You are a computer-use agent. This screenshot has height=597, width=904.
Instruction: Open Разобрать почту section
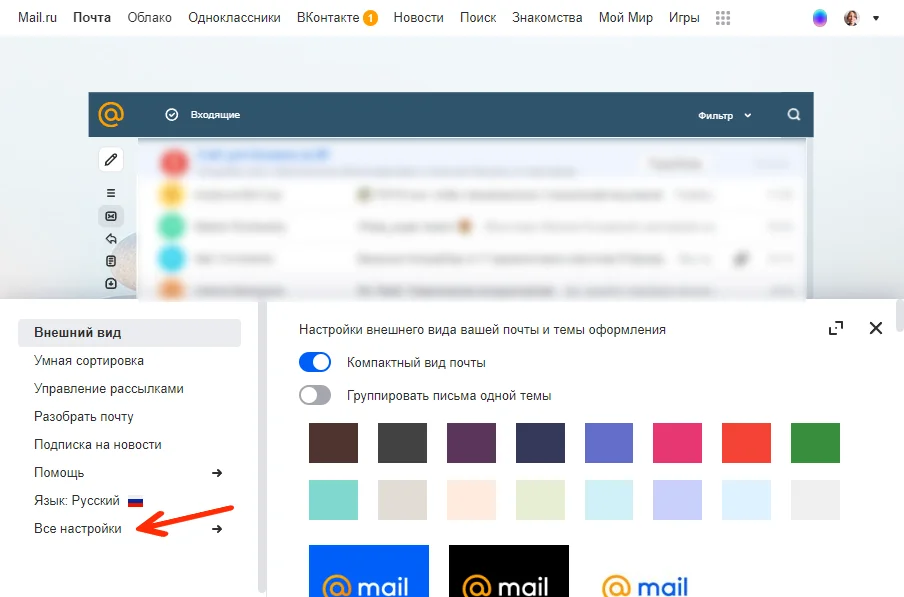84,417
